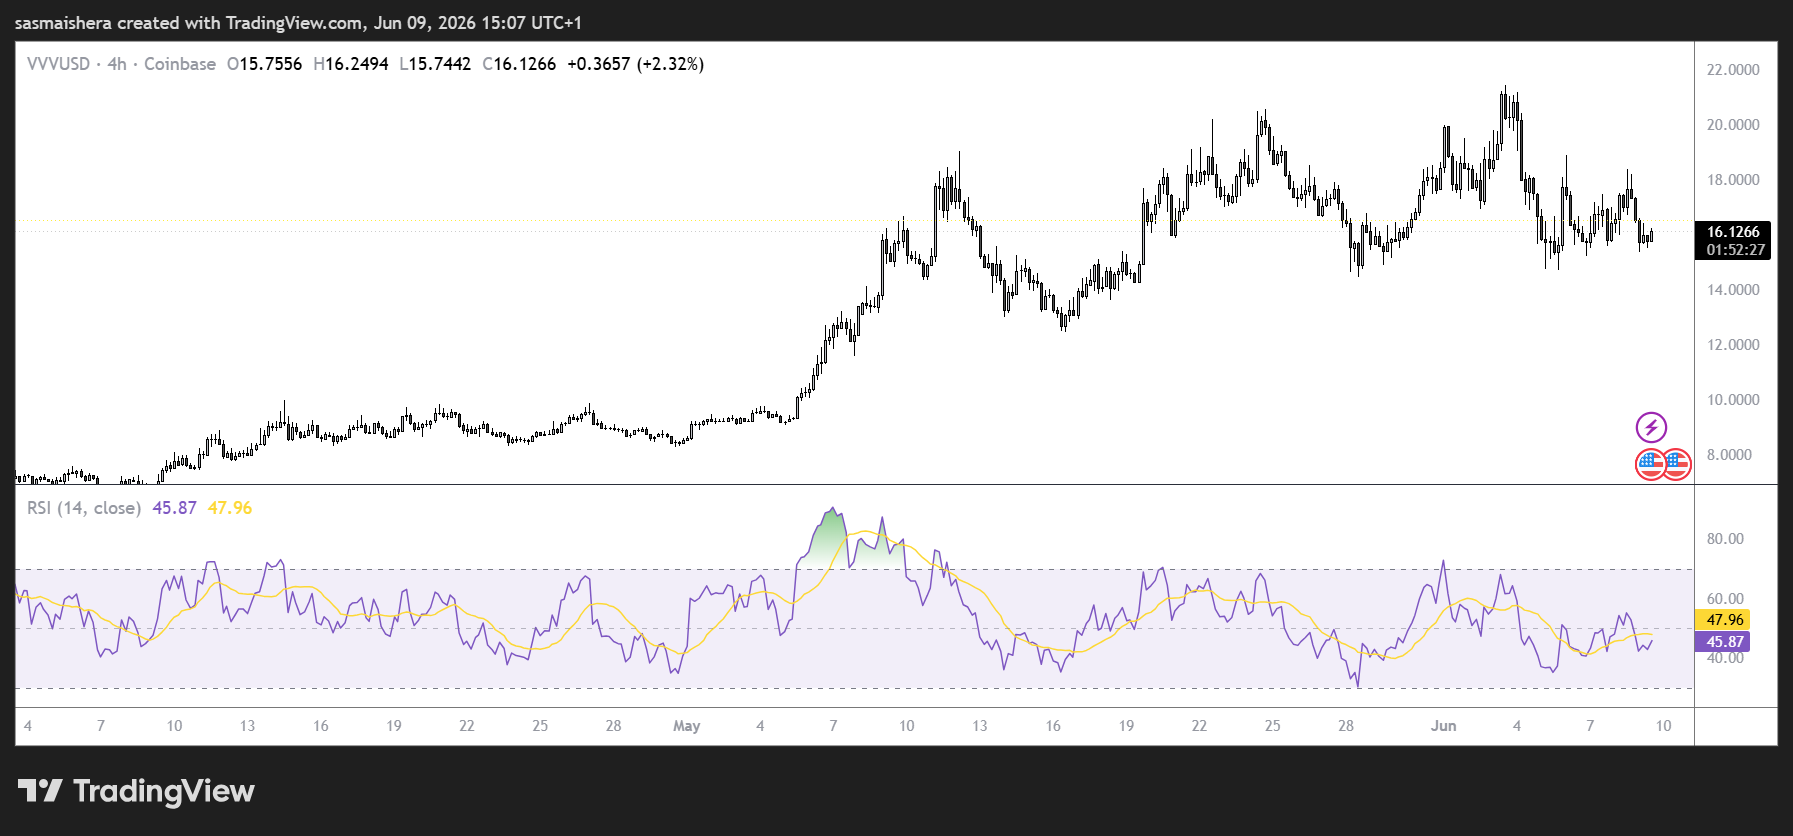Click the purple lightning bolt event icon
Viewport: 1793px width, 836px height.
(x=1651, y=428)
